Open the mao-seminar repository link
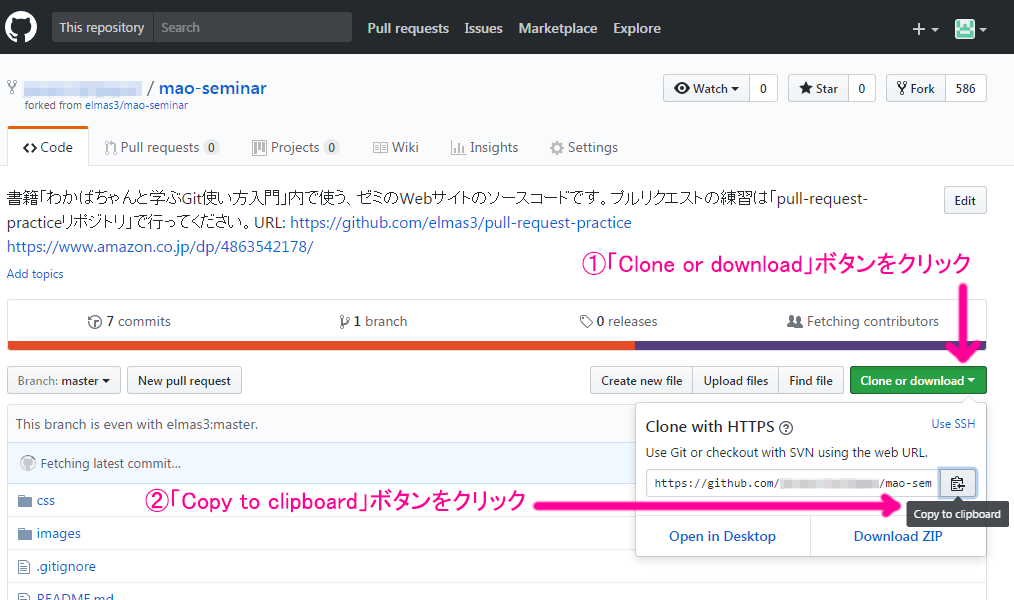 (x=213, y=88)
